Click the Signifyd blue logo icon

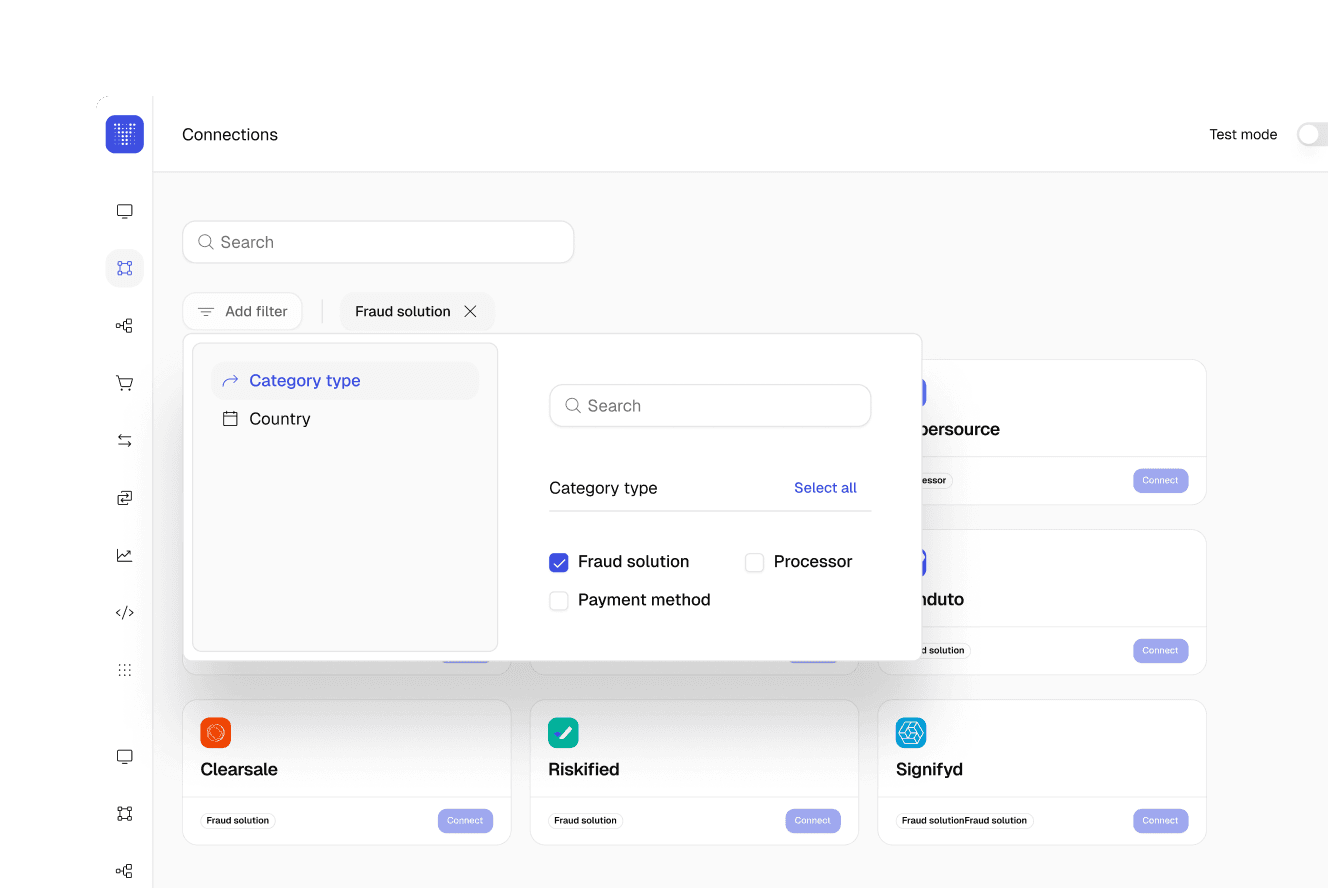point(911,732)
